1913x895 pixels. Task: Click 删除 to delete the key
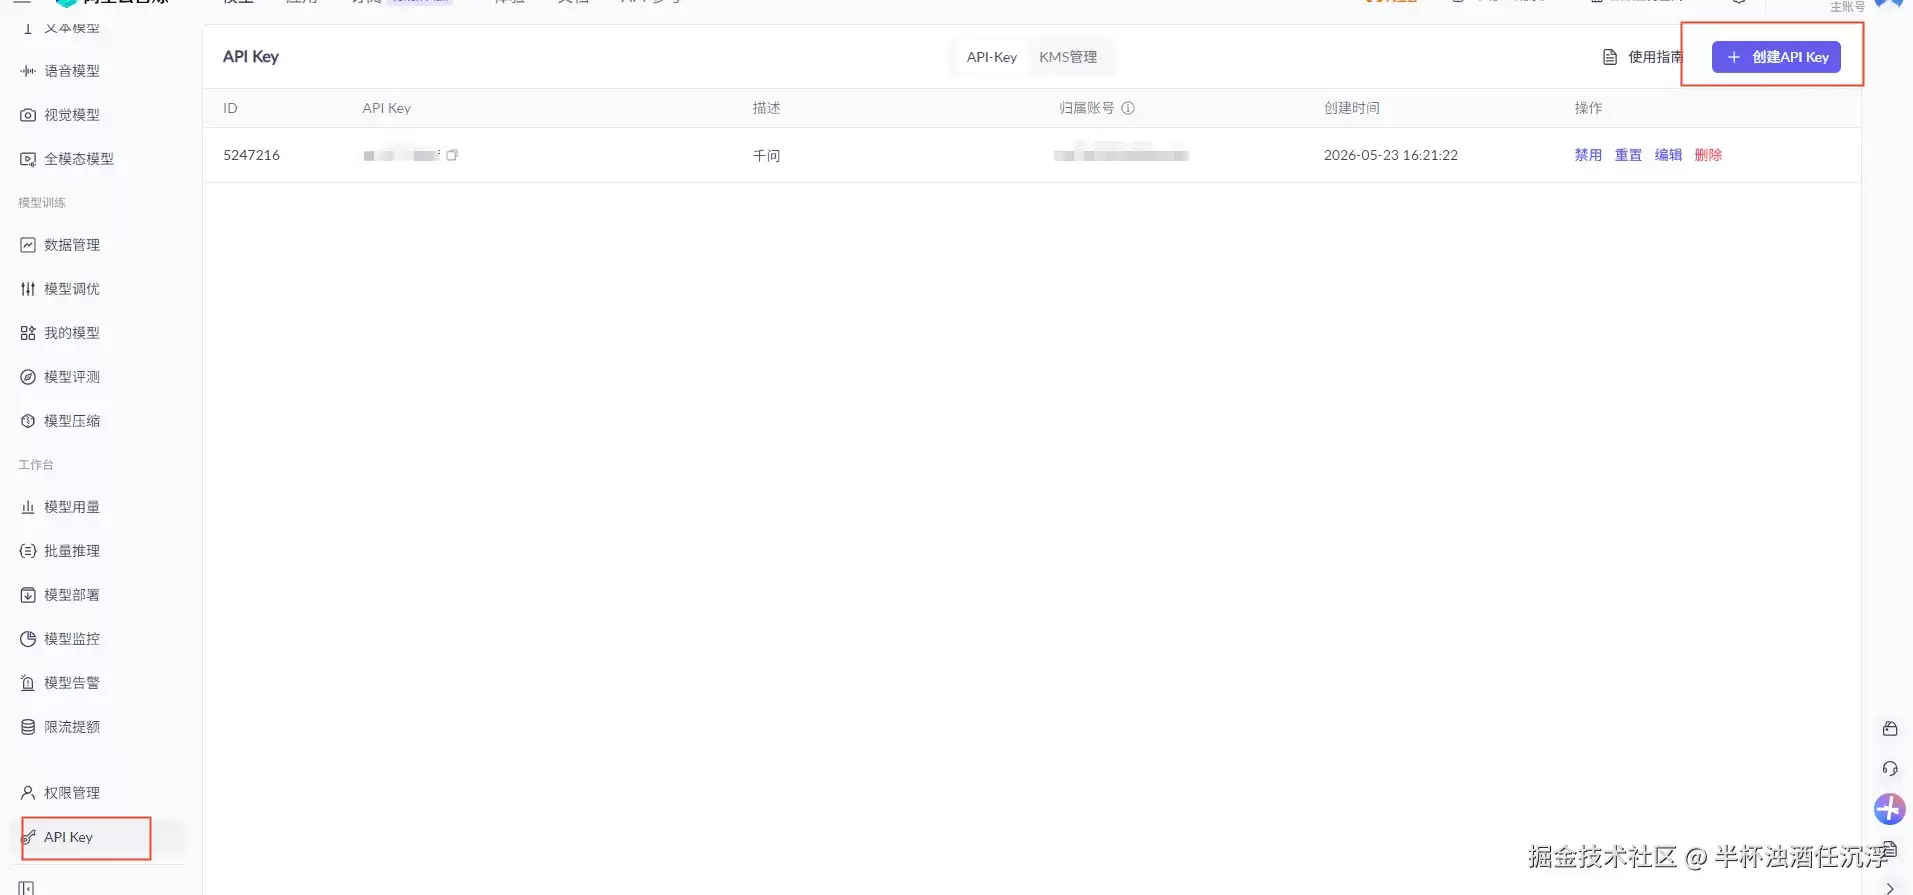tap(1708, 155)
